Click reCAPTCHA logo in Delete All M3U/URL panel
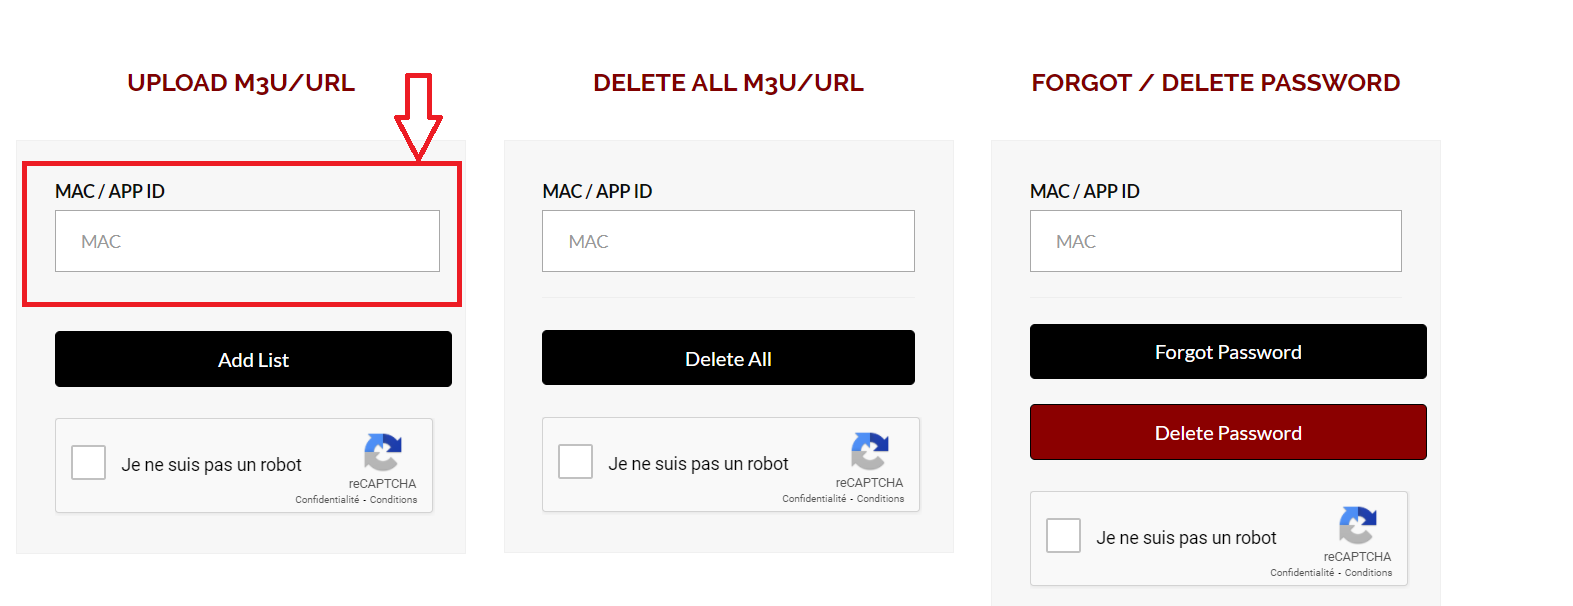Screen dimensions: 1573x606 [x=870, y=451]
